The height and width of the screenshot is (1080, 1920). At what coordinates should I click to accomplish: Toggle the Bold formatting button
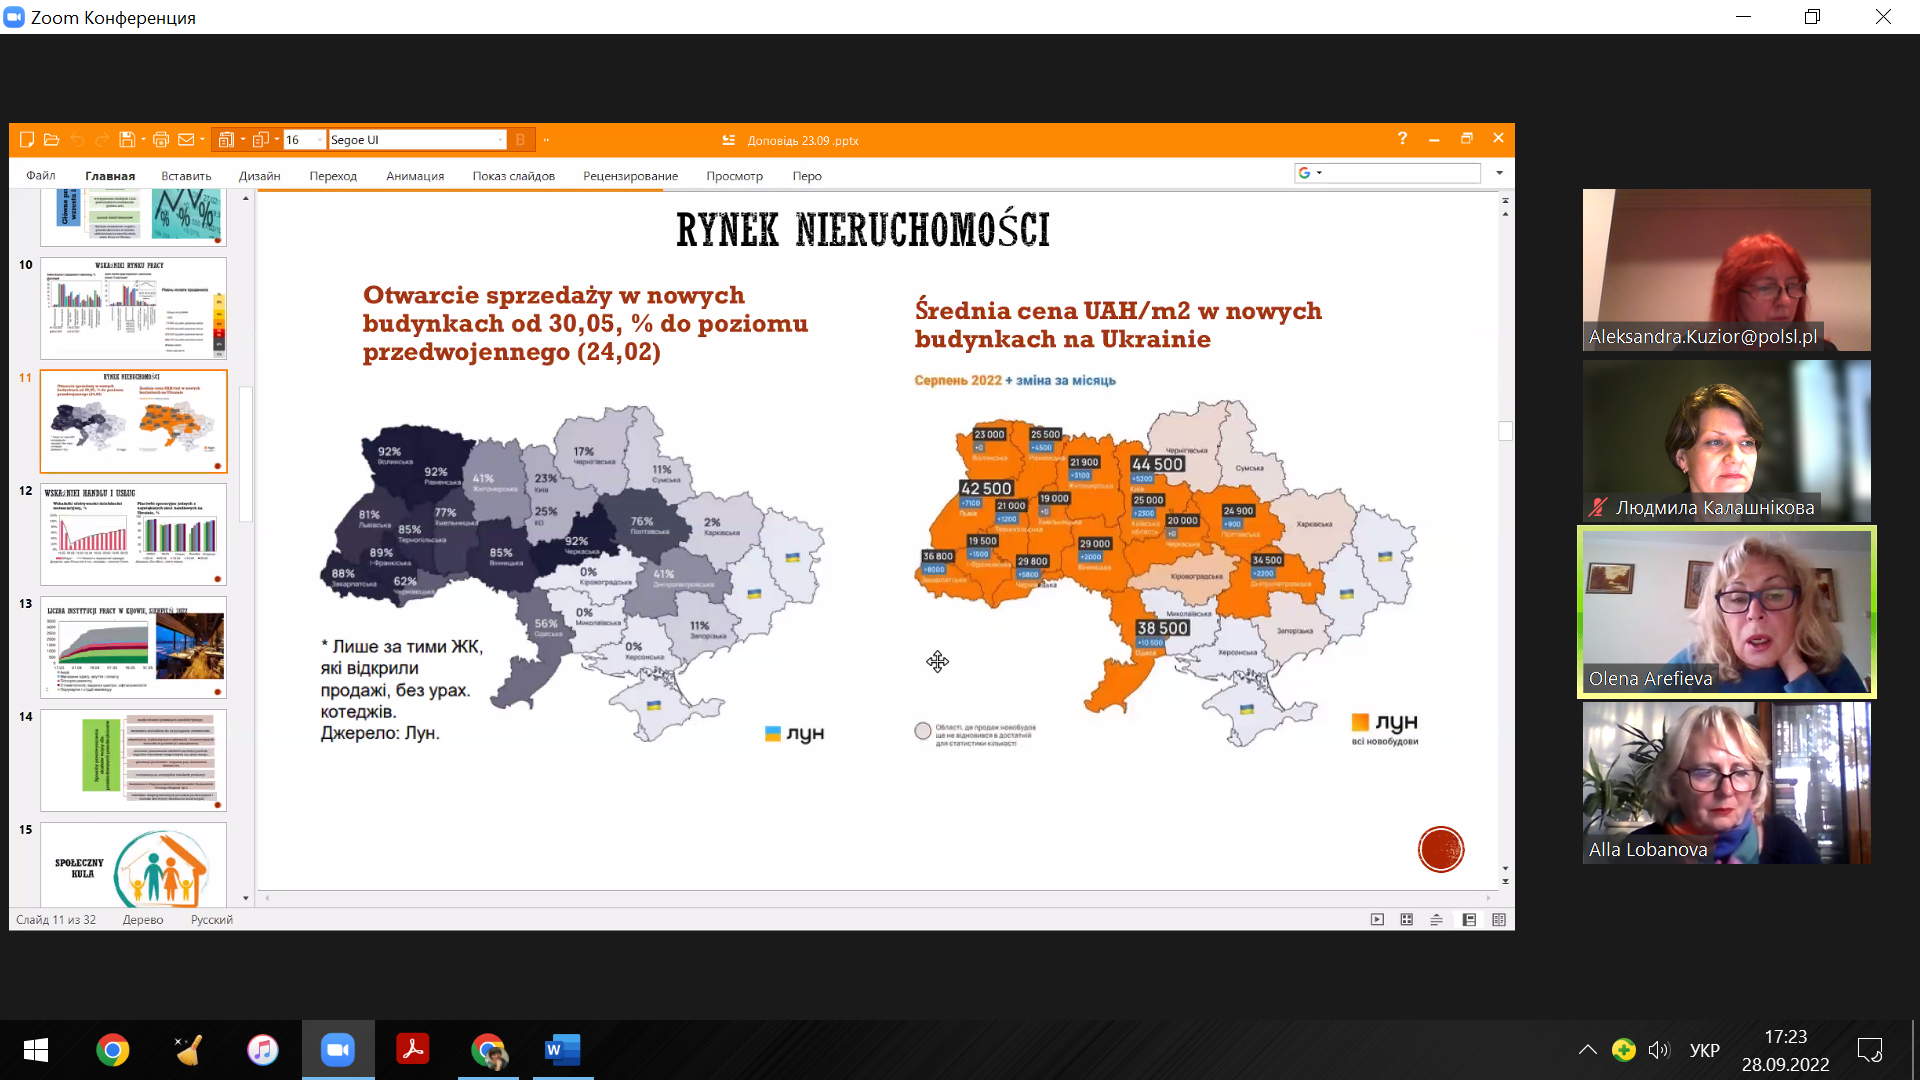click(520, 140)
